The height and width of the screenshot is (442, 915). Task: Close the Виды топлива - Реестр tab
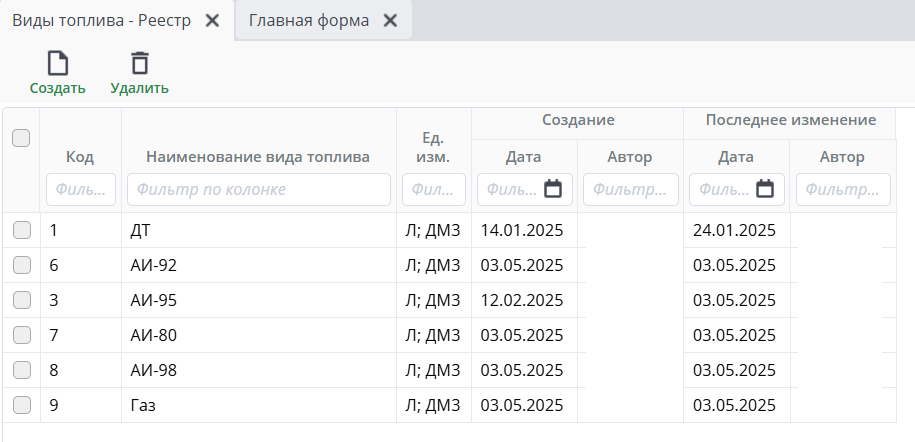212,20
